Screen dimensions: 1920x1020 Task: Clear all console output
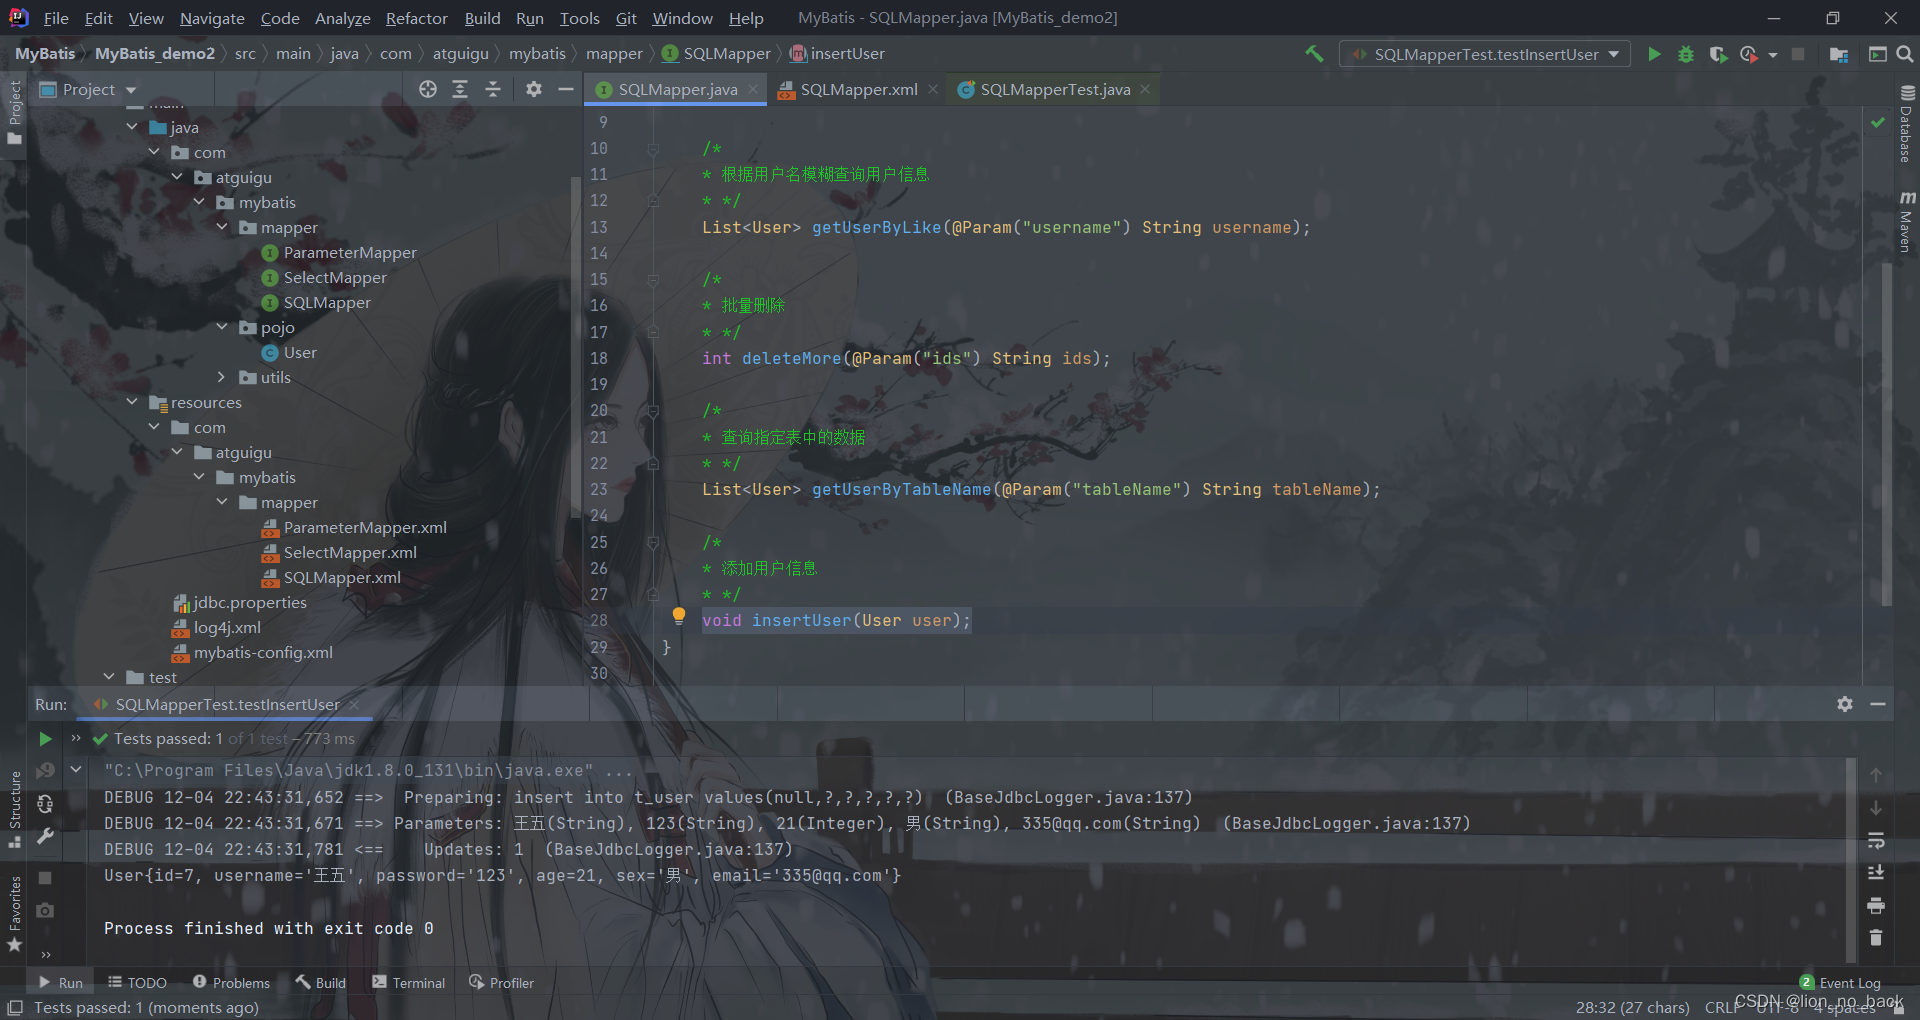point(1876,938)
